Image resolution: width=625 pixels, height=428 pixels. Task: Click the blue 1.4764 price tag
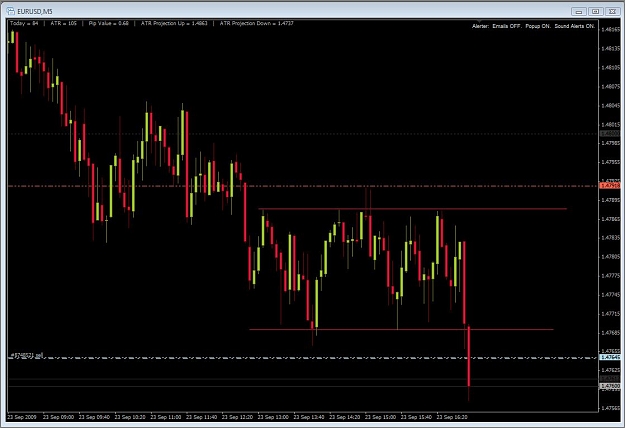pos(610,357)
